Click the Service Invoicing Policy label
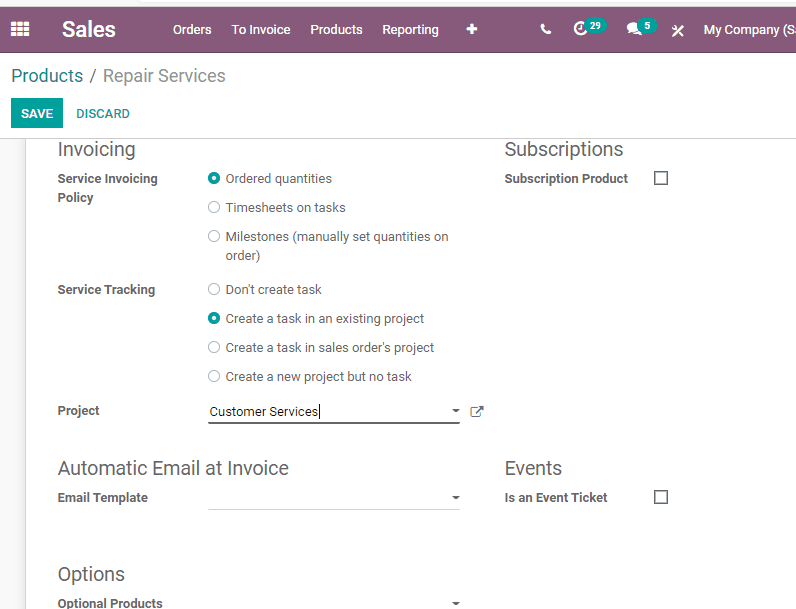 click(x=108, y=188)
